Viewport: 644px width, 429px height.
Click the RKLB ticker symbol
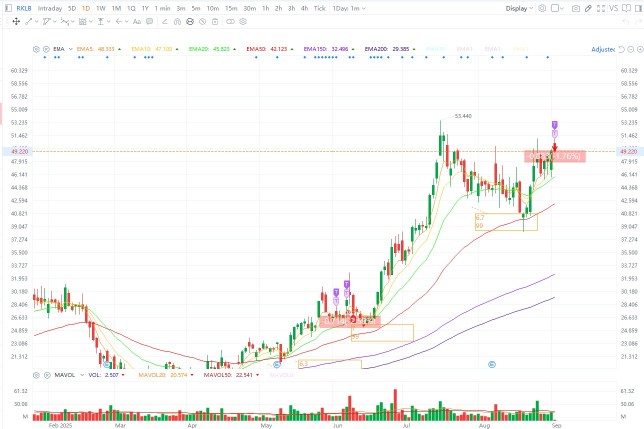tap(23, 8)
